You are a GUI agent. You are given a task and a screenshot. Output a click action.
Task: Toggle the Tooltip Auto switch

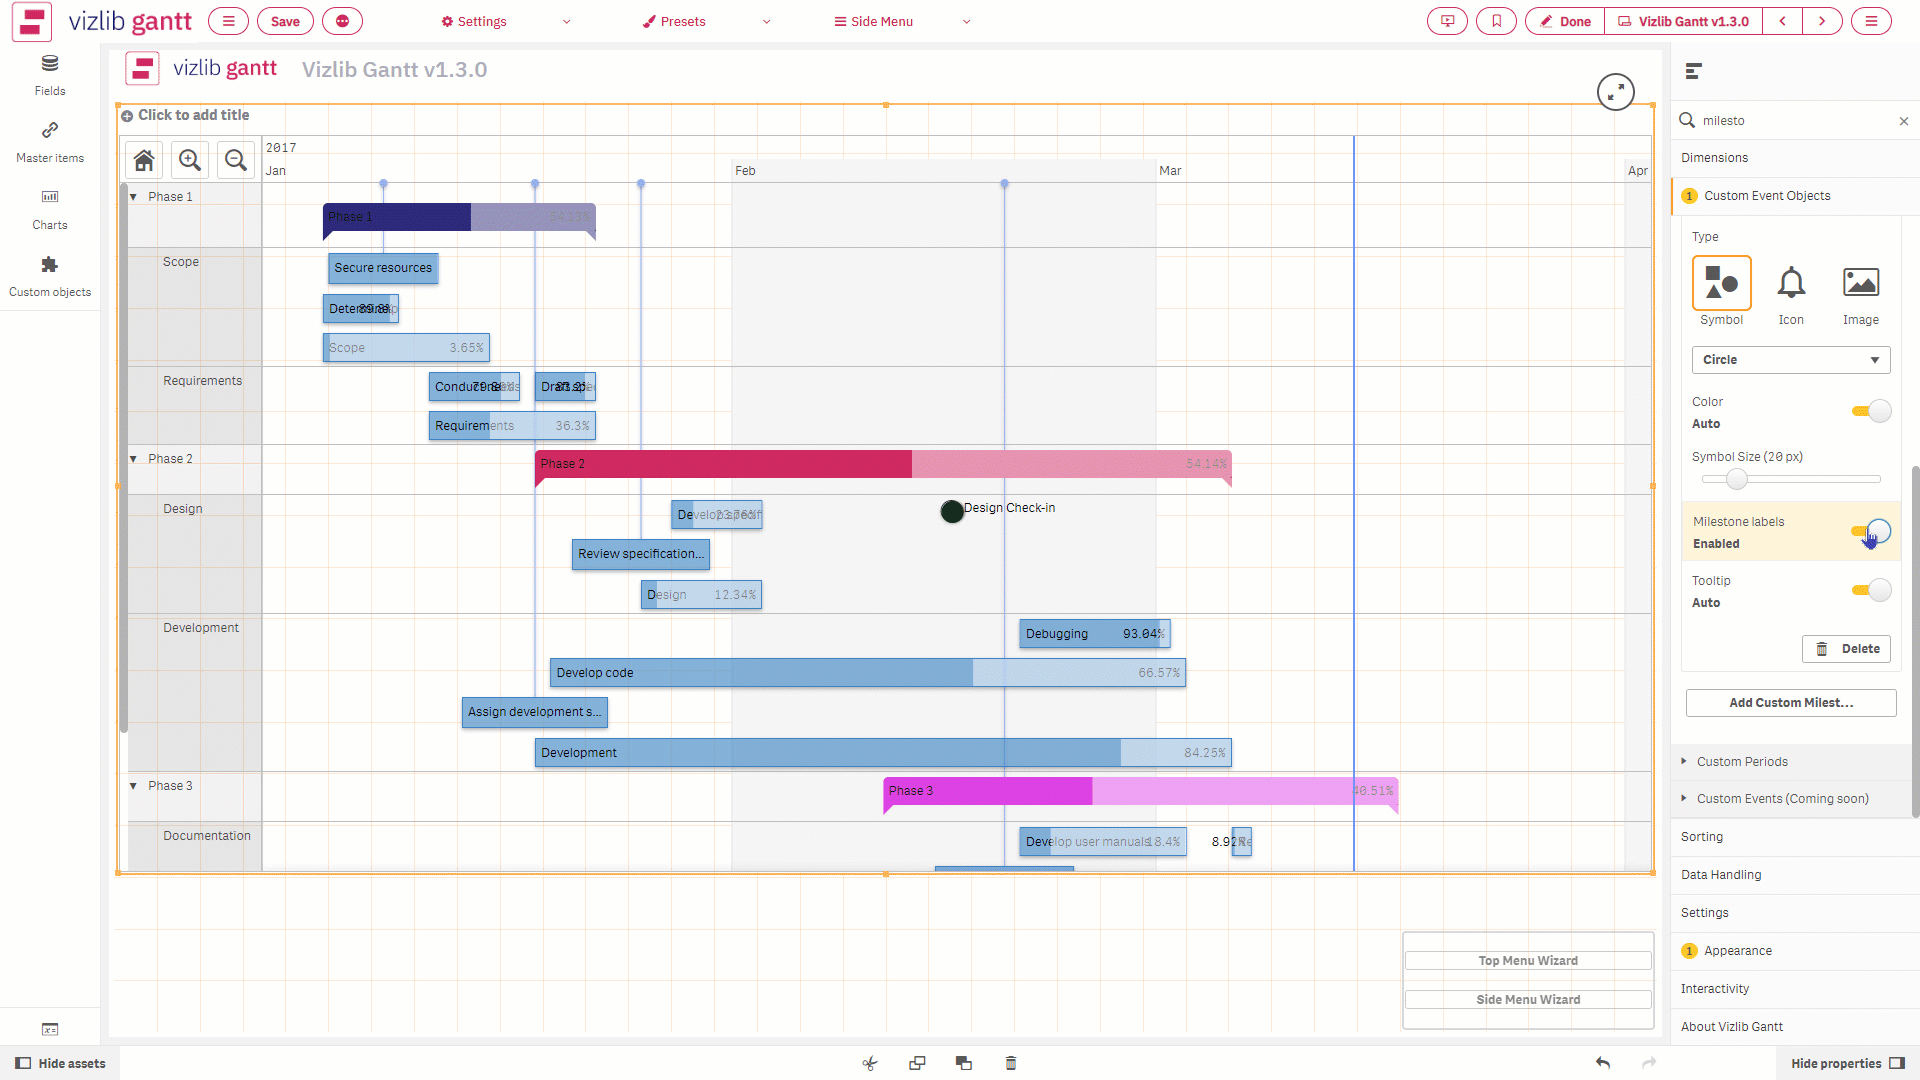(x=1869, y=590)
